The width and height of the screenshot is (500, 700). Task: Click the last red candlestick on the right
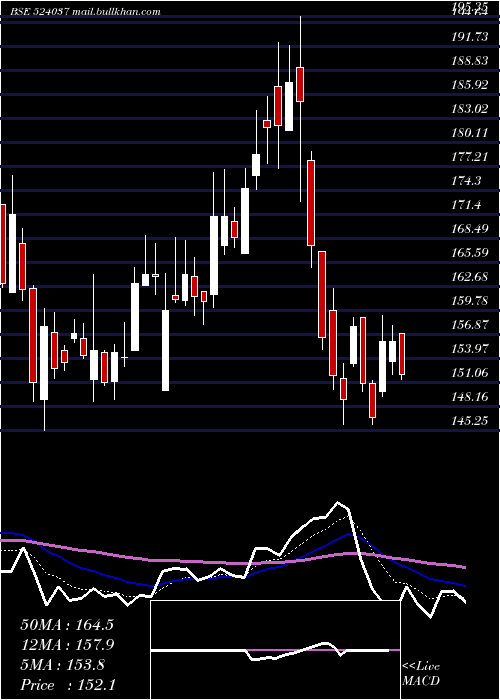pos(402,354)
